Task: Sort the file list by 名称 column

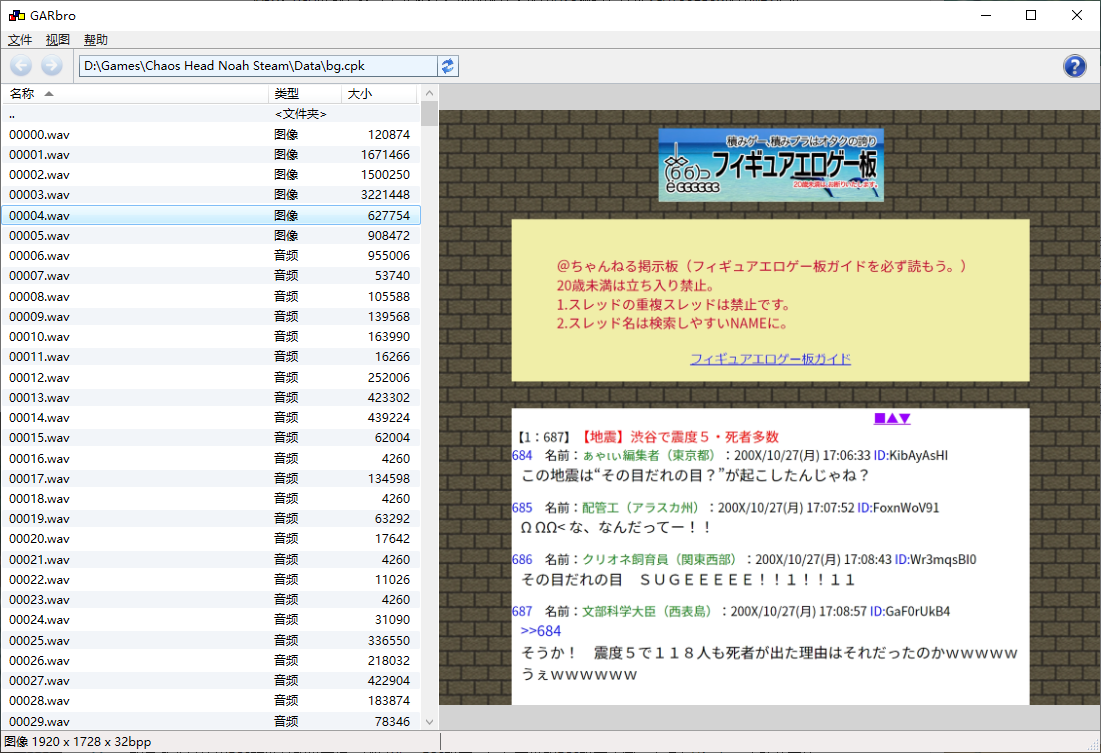Action: point(136,93)
